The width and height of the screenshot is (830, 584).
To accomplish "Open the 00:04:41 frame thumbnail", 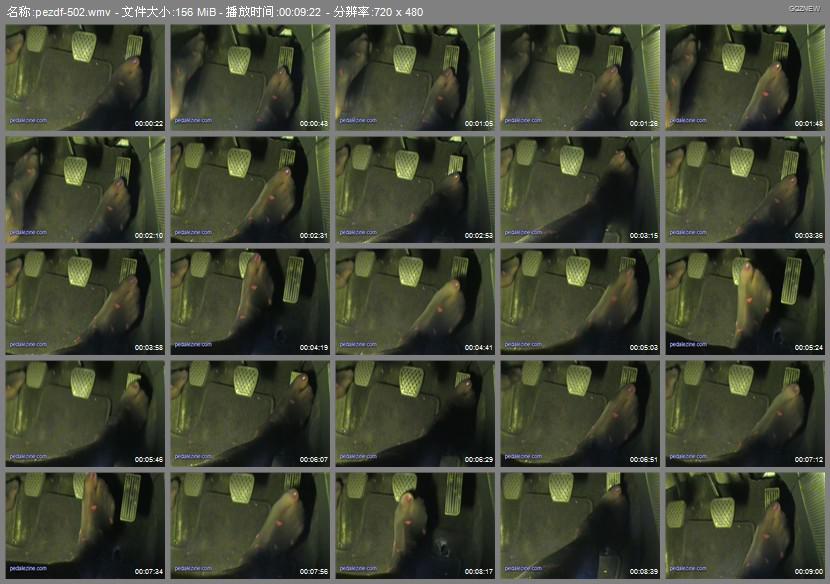I will (x=415, y=302).
